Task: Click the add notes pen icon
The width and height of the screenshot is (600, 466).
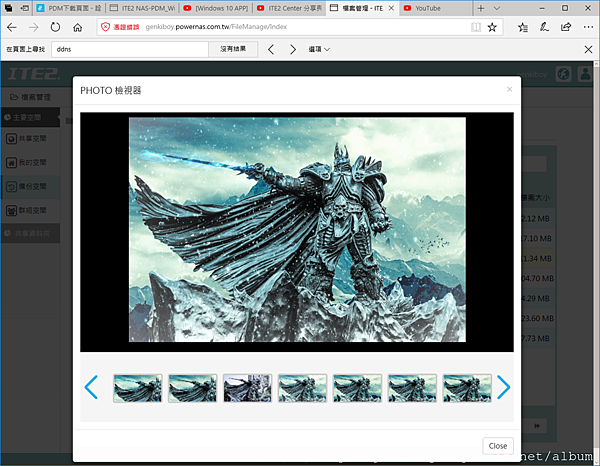Action: click(x=544, y=27)
